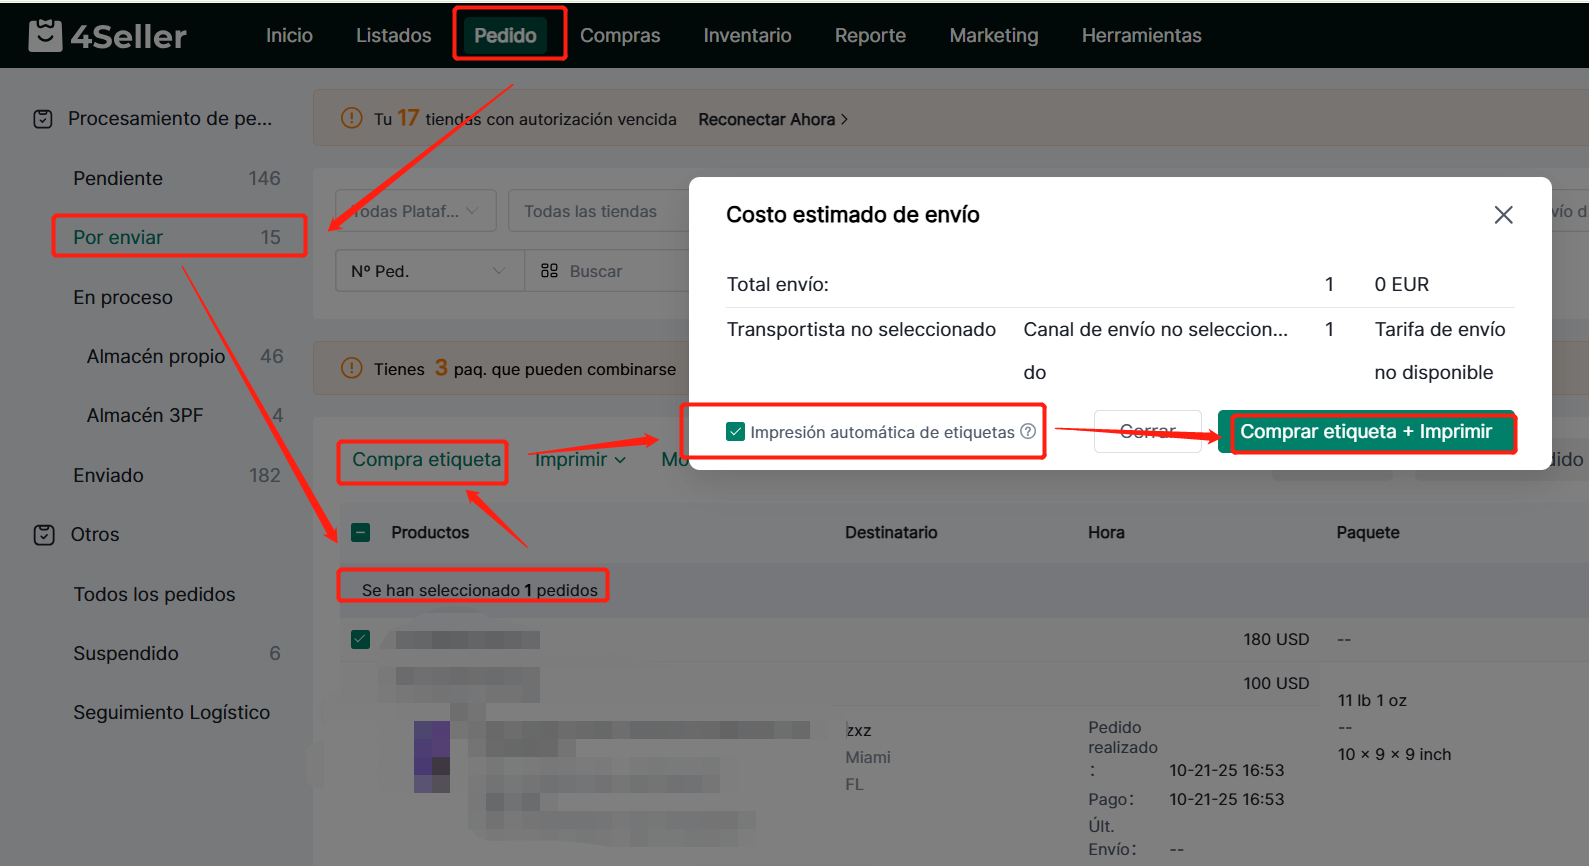Screen dimensions: 1589x866
Task: Deselect the first order row checkbox
Action: coord(361,639)
